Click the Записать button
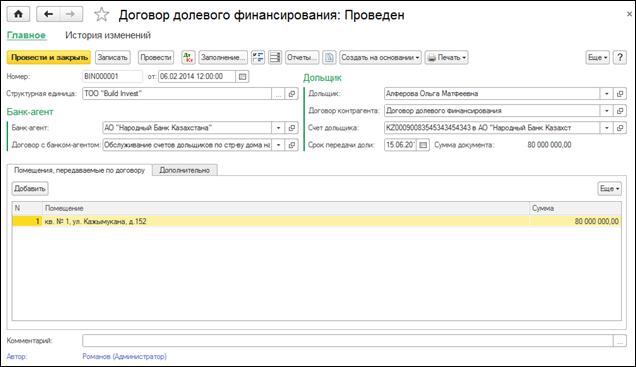Screen dimensions: 636x367 coord(113,58)
